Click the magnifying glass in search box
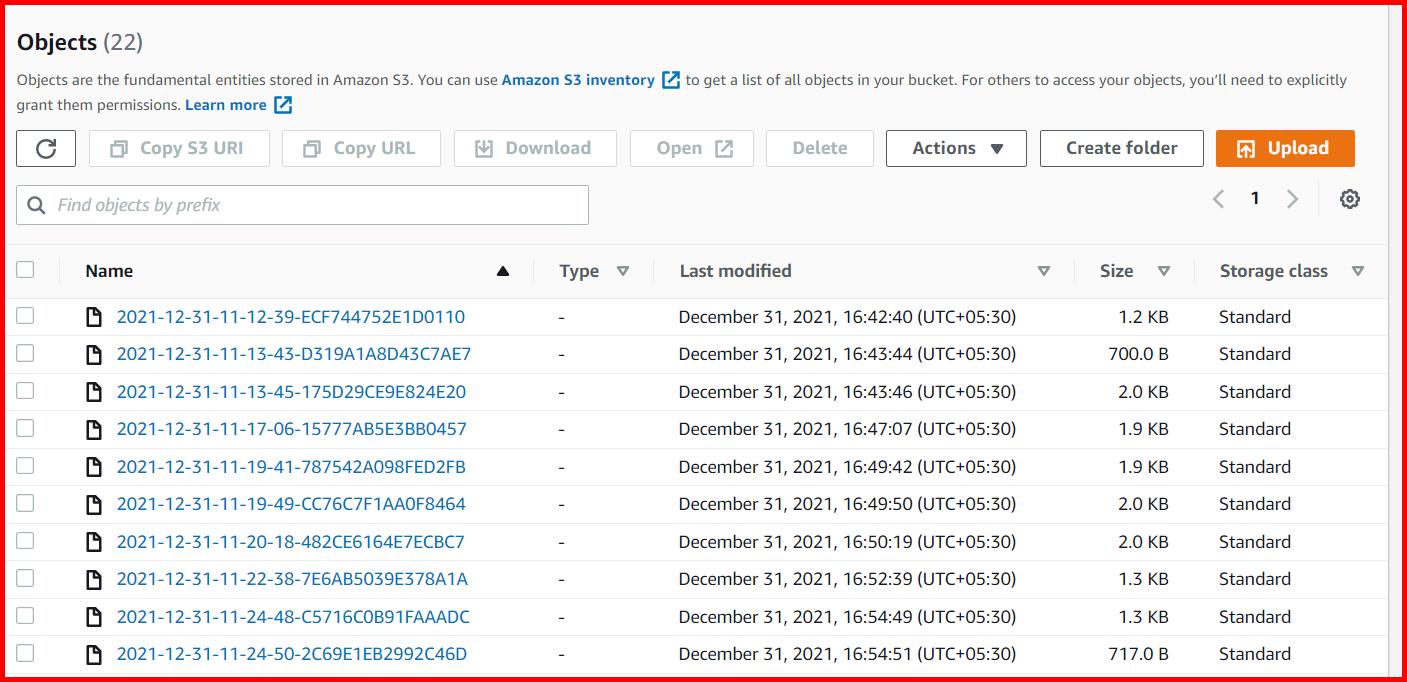1407x682 pixels. 36,205
